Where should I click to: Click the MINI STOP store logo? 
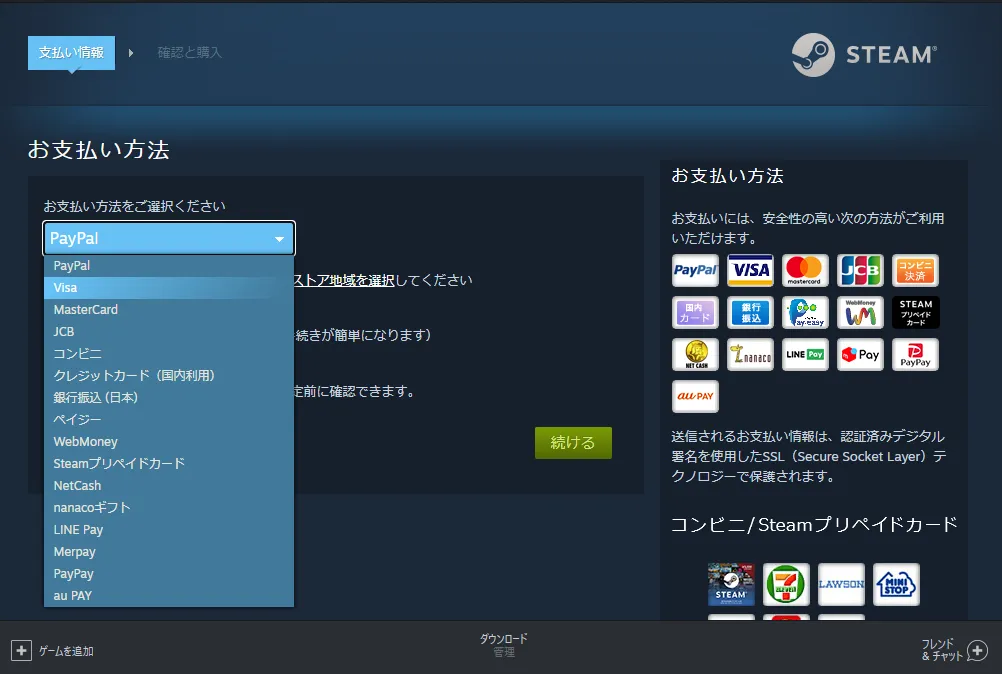click(896, 585)
